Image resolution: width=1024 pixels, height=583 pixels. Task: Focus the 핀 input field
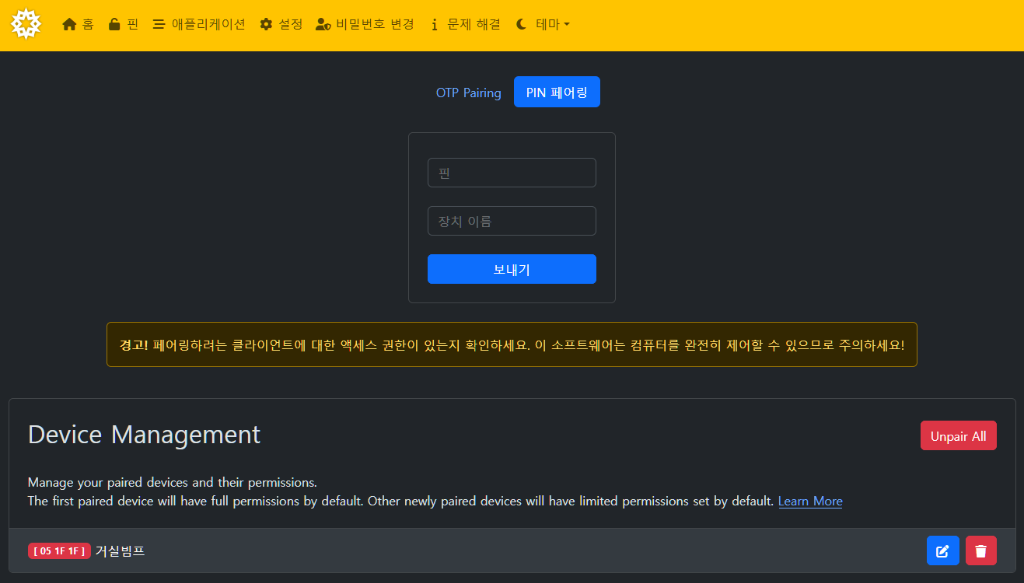click(511, 173)
